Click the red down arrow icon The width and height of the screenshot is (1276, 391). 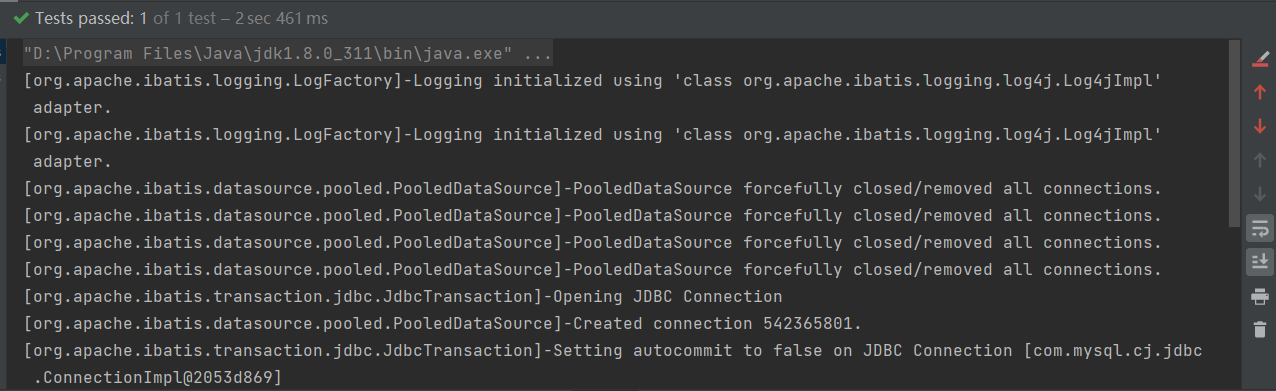[x=1259, y=126]
